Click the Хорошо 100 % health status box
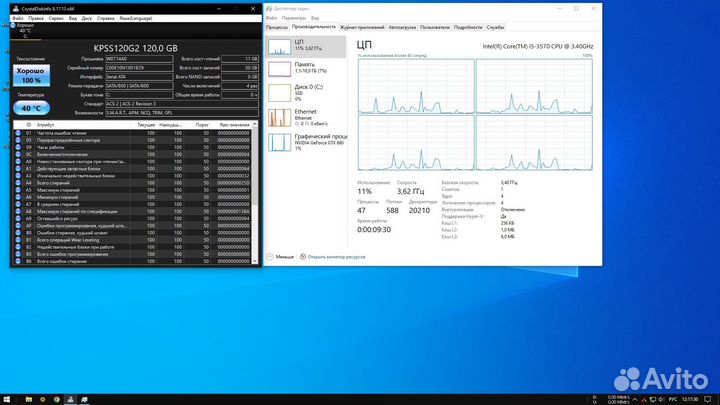 click(30, 75)
